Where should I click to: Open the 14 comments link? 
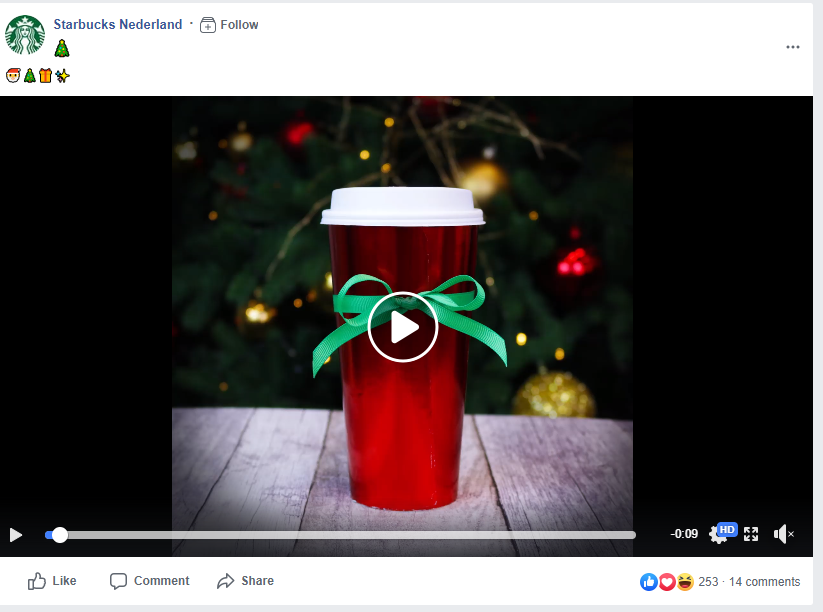(x=764, y=582)
